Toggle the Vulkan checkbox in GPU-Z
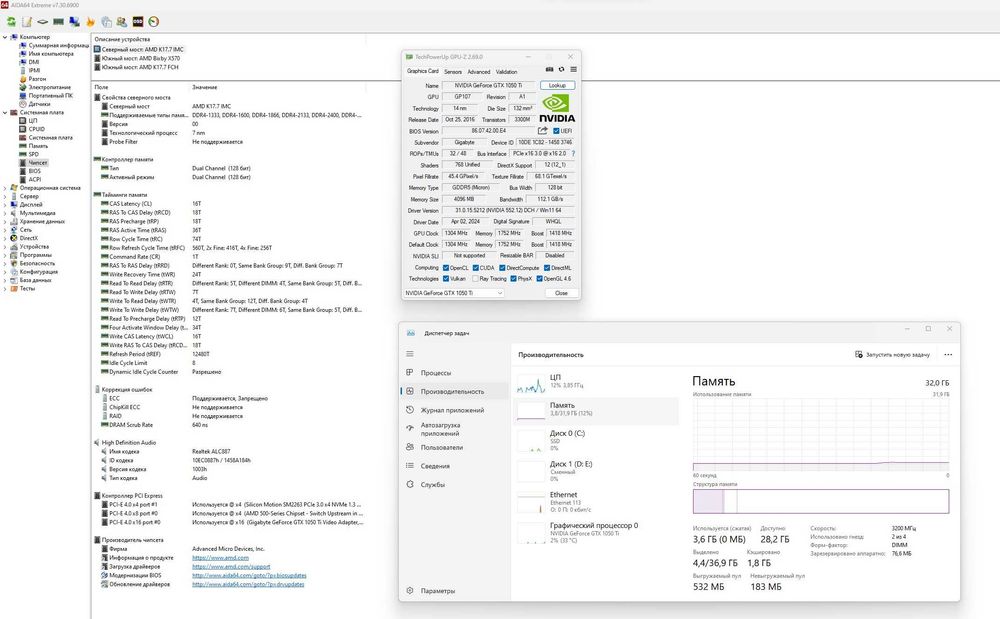1000x619 pixels. [446, 279]
